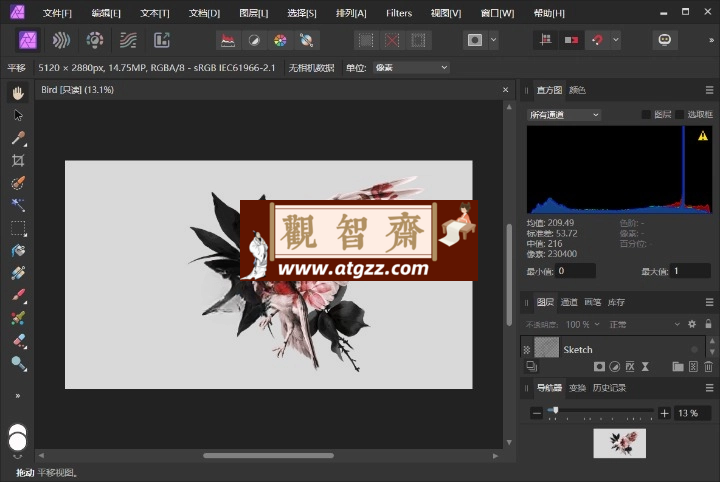Select the Erase Brush tool
The image size is (720, 482).
[x=18, y=340]
